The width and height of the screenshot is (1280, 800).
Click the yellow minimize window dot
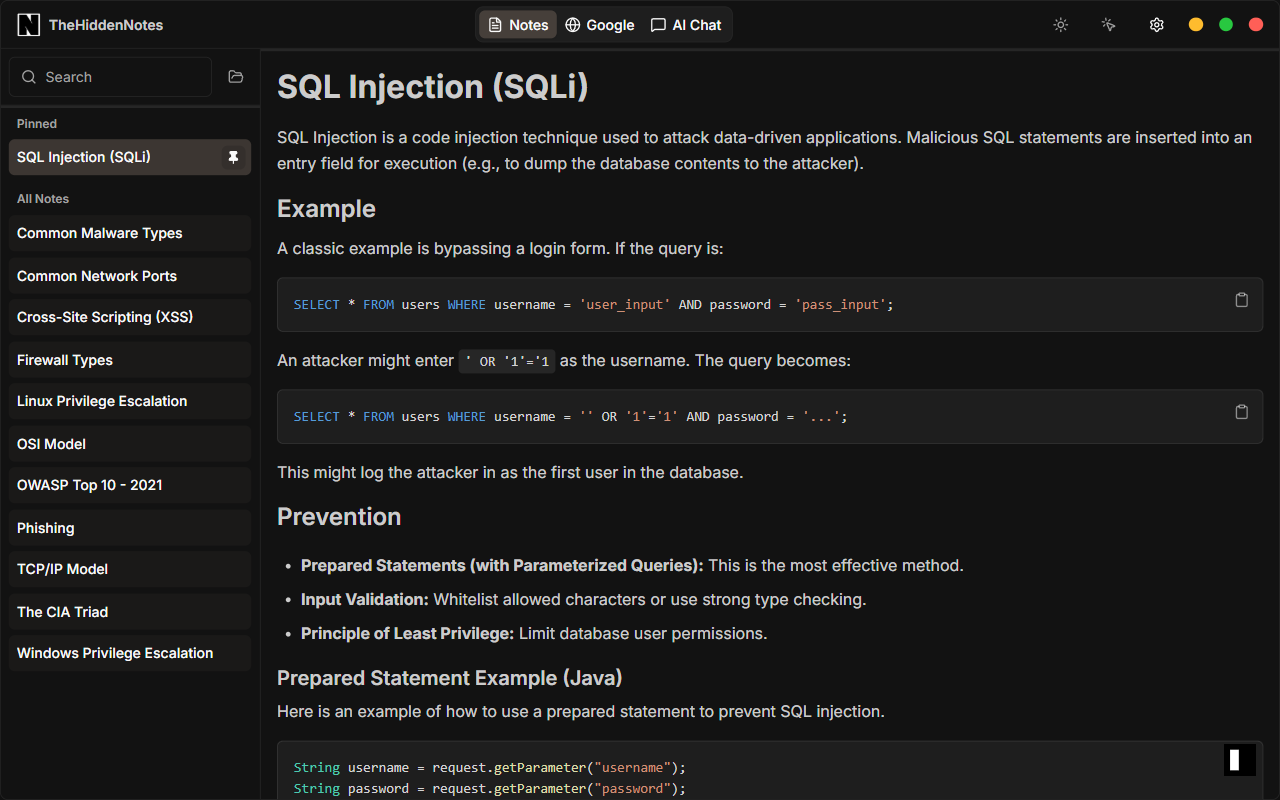[x=1195, y=25]
